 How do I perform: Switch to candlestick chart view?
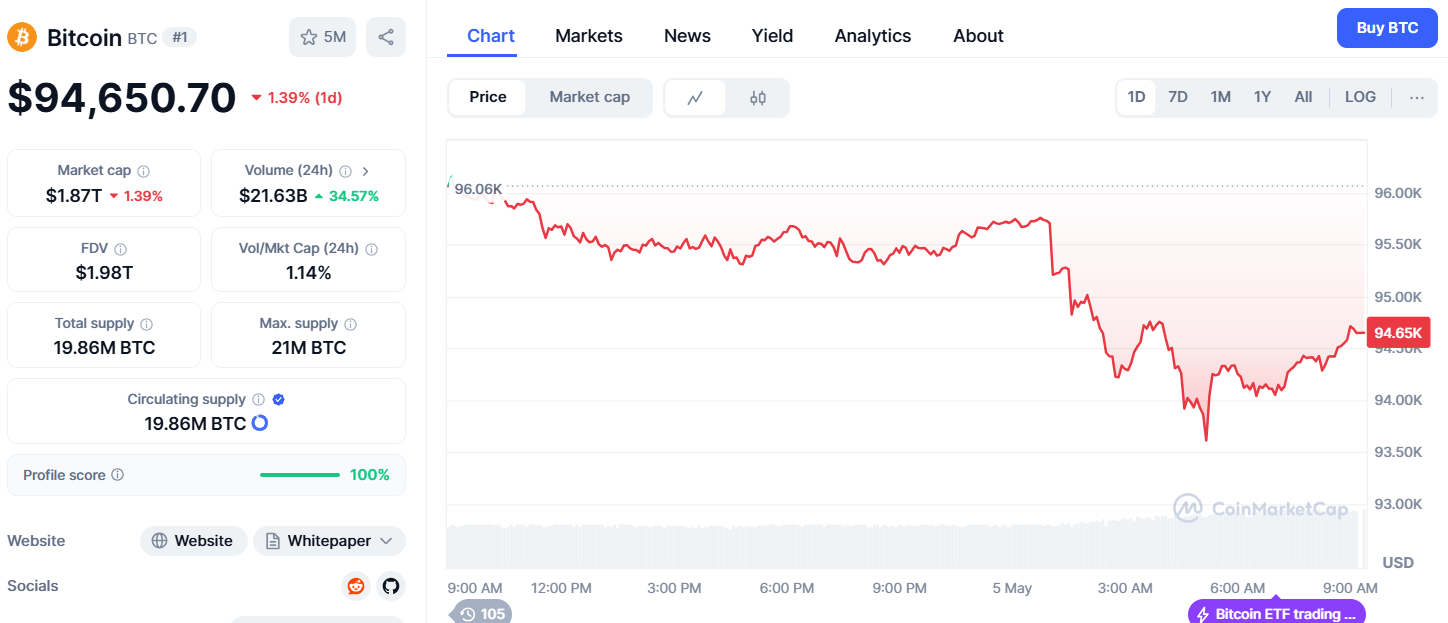[x=757, y=97]
